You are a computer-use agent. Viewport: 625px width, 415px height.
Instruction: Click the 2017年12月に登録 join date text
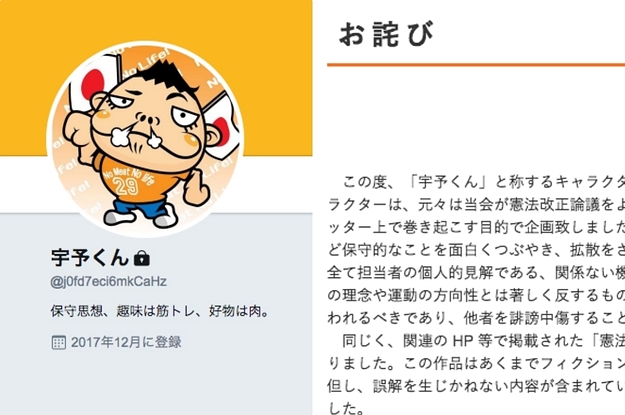[126, 342]
